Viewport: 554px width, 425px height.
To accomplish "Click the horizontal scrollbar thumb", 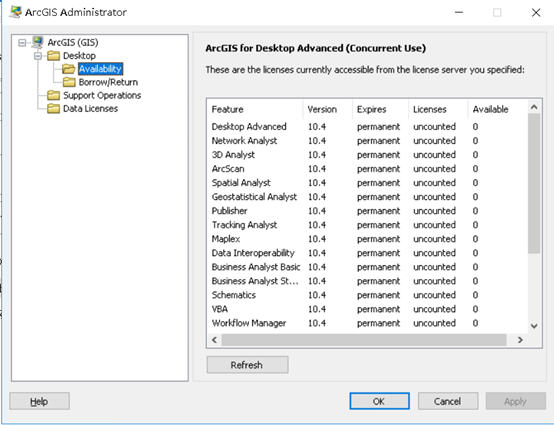I will 364,340.
